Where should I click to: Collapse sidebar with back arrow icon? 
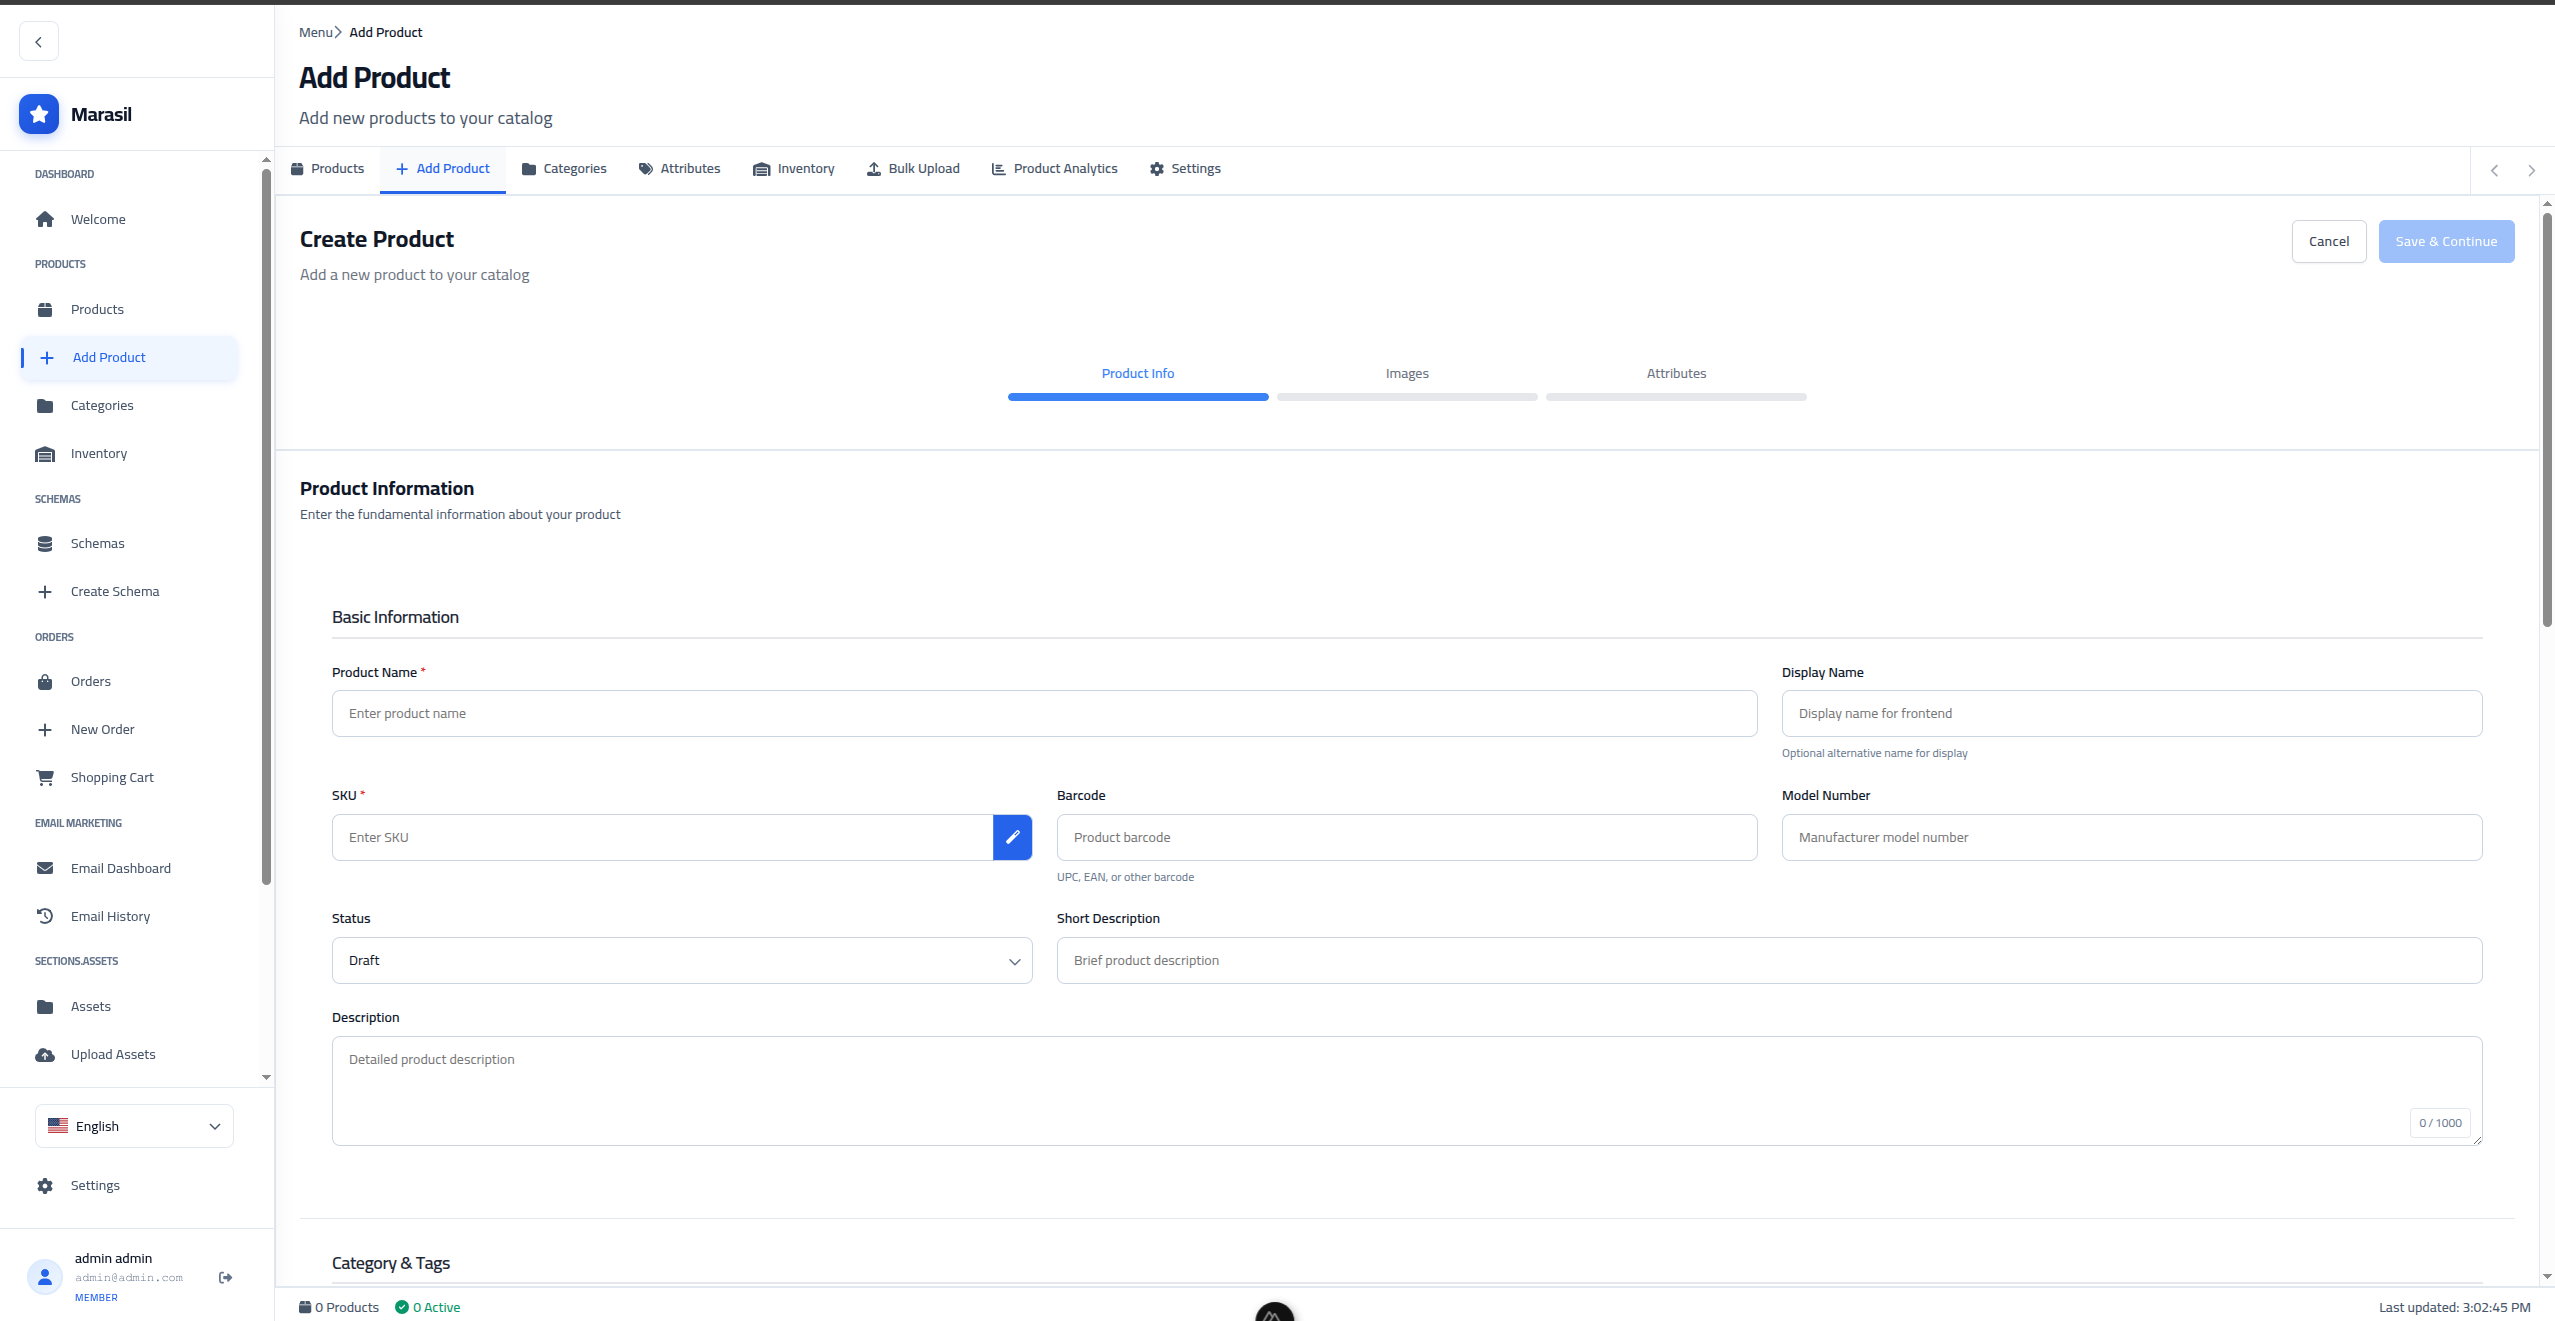click(x=39, y=42)
